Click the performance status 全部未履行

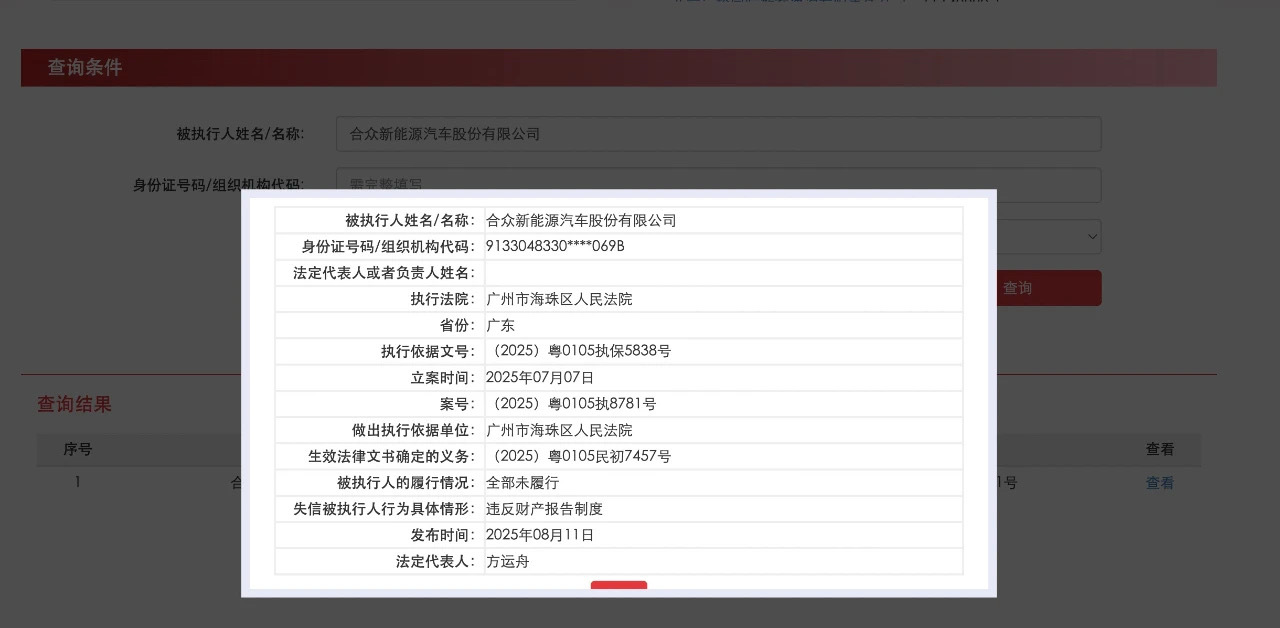point(522,482)
